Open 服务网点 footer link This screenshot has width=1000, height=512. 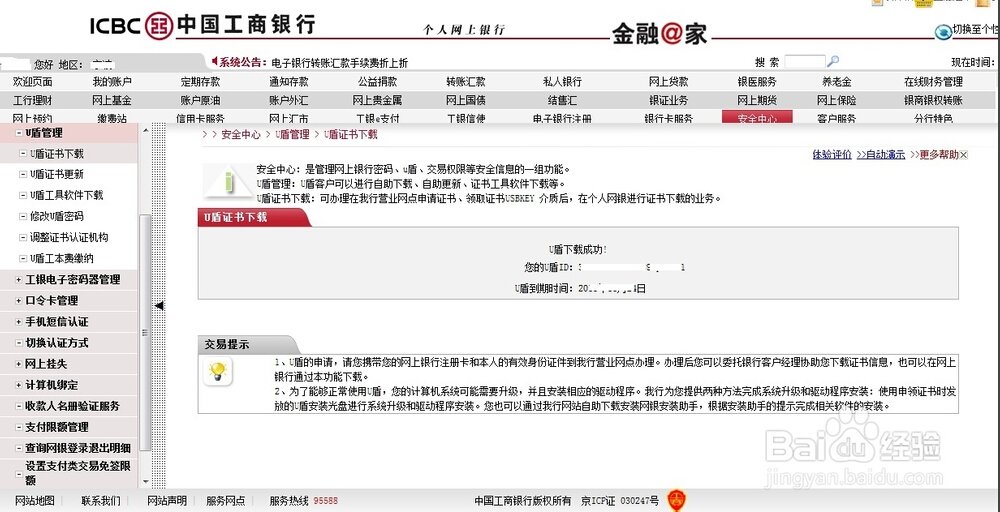coord(226,501)
